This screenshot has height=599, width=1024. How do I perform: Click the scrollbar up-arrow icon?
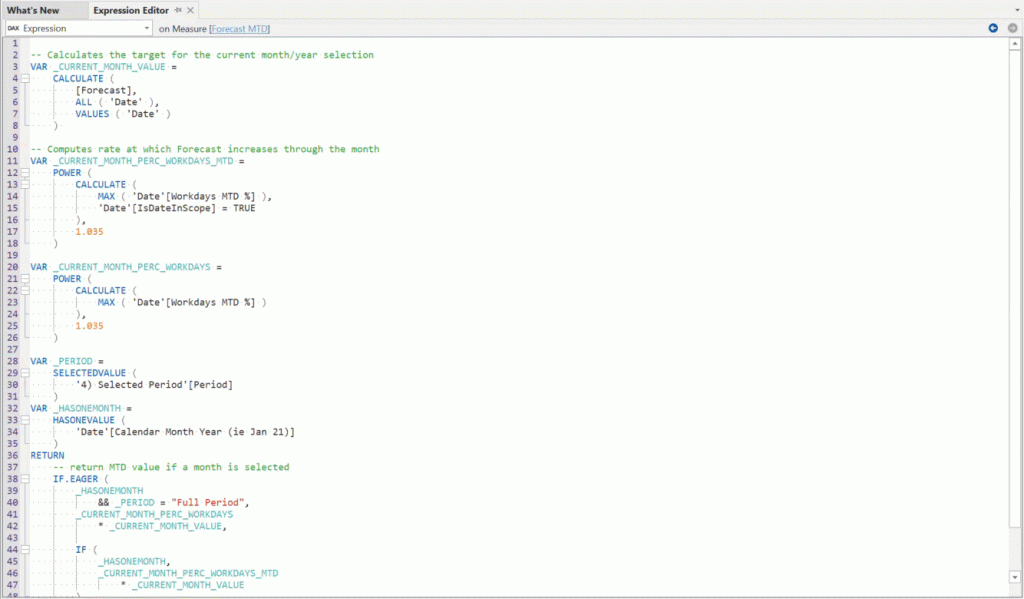[1015, 44]
